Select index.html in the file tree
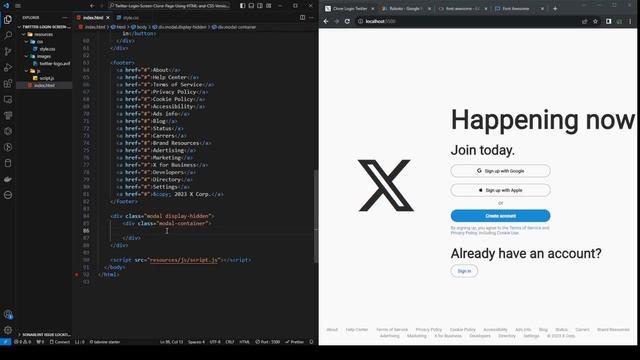The height and width of the screenshot is (360, 640). 44,85
